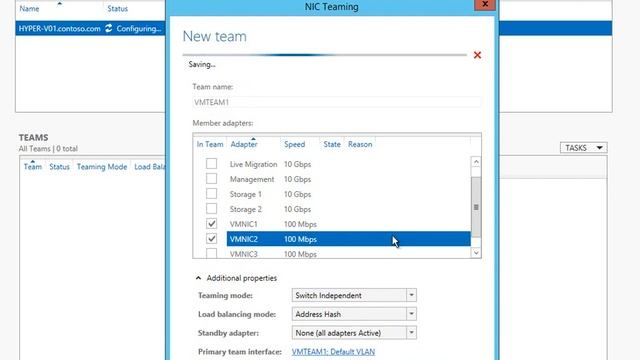640x360 pixels.
Task: Click adapter list scrollbar up arrow
Action: (476, 162)
